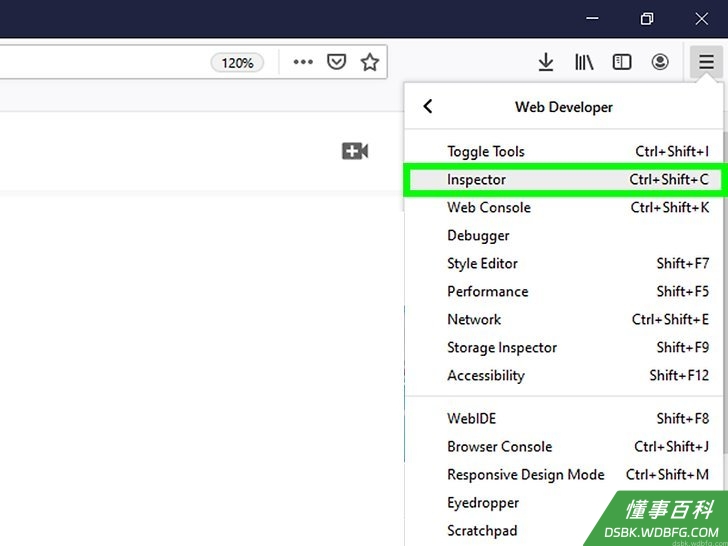The image size is (728, 546).
Task: Enable Responsive Design Mode
Action: click(563, 474)
